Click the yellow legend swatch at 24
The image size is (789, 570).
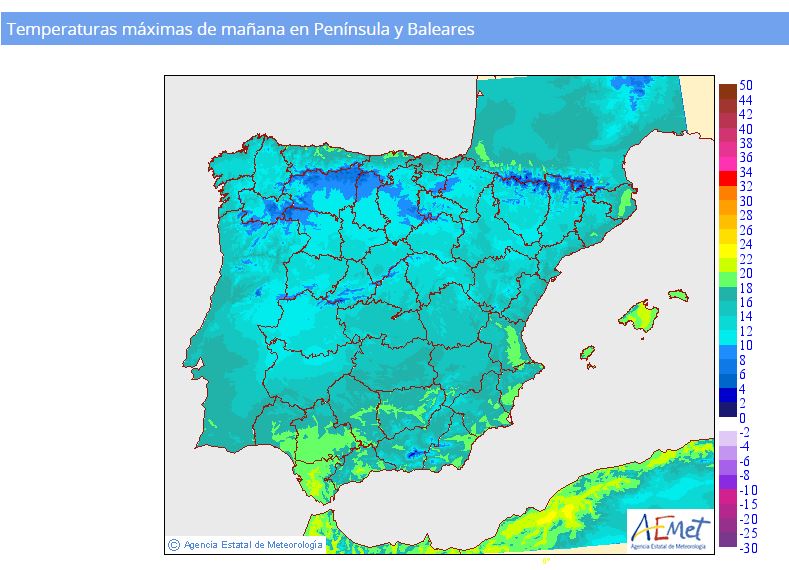coord(727,250)
